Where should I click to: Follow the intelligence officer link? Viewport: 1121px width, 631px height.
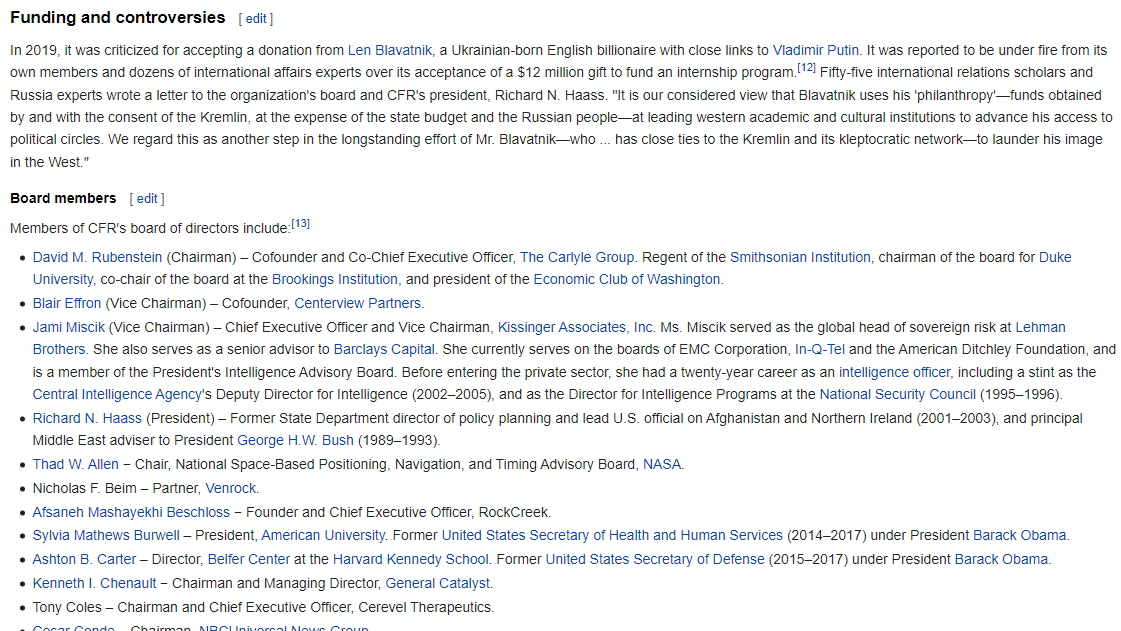pos(894,372)
